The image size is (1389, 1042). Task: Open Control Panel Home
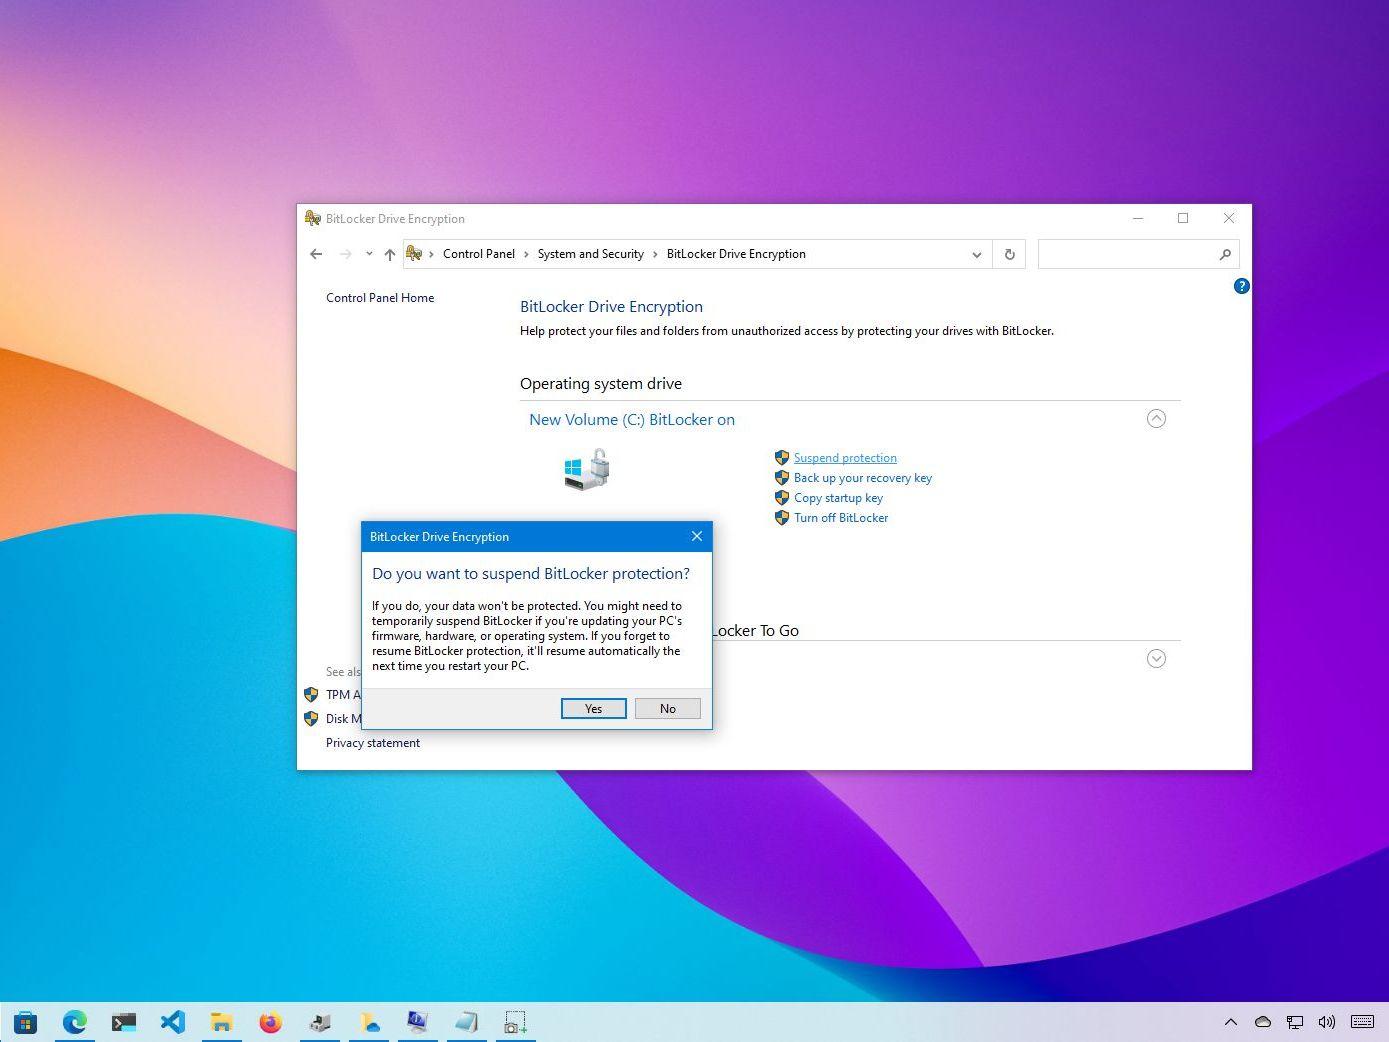380,298
